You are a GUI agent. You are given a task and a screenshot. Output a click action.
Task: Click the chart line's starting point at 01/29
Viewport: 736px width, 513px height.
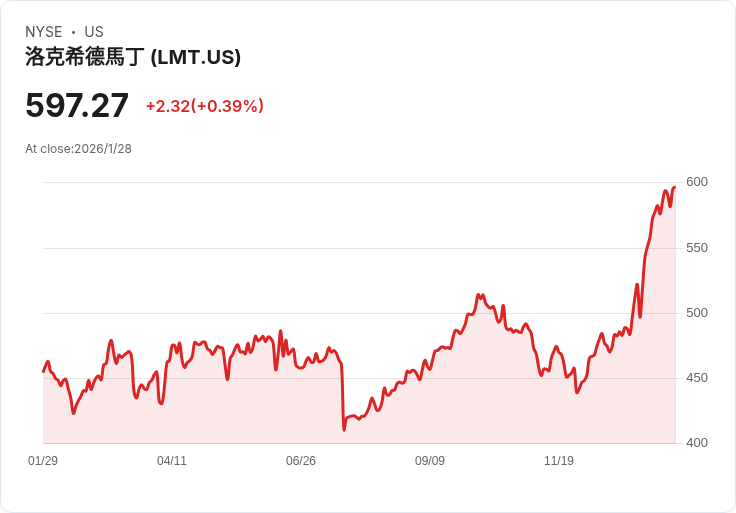44,371
